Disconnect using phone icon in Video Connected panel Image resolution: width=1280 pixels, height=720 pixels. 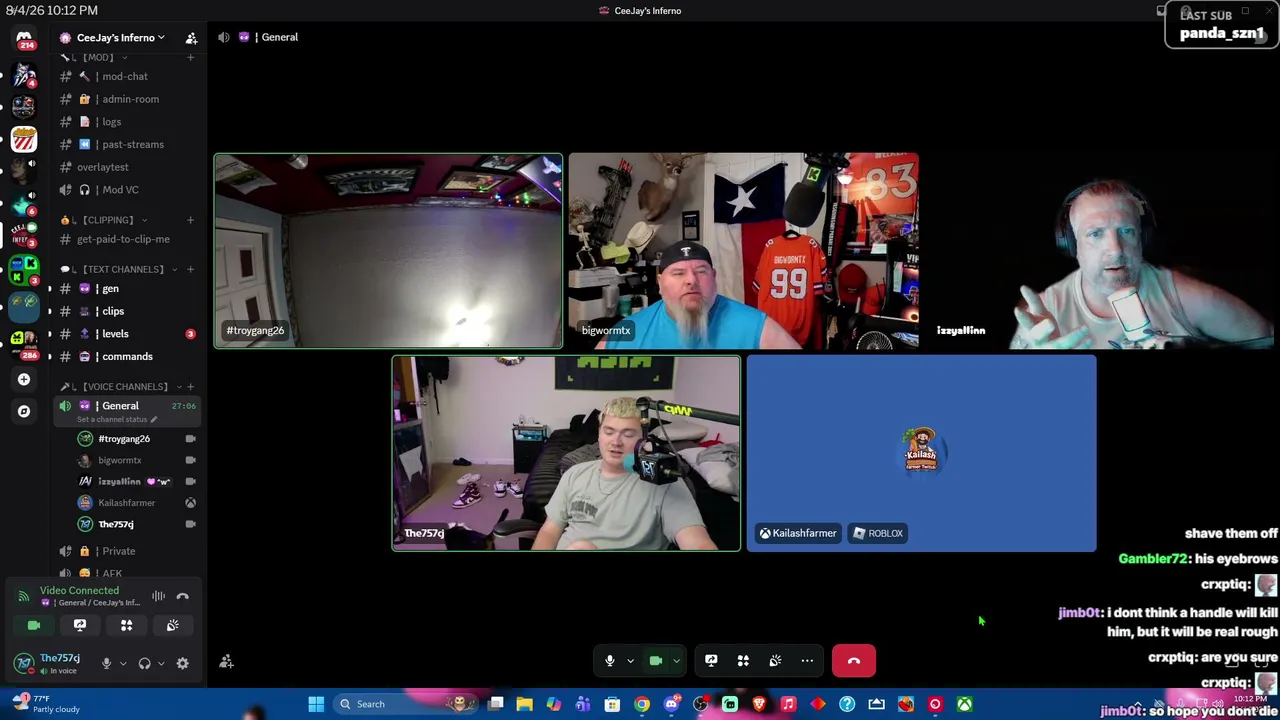pyautogui.click(x=182, y=596)
